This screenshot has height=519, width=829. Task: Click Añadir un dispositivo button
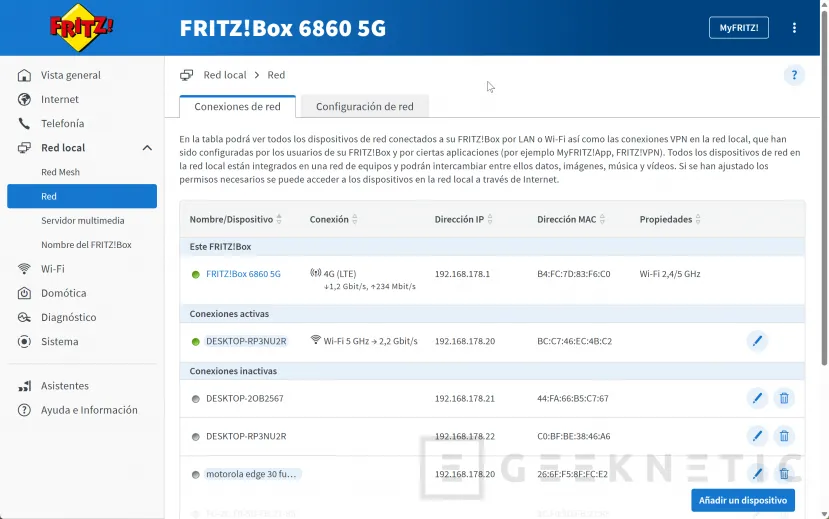[x=743, y=501]
